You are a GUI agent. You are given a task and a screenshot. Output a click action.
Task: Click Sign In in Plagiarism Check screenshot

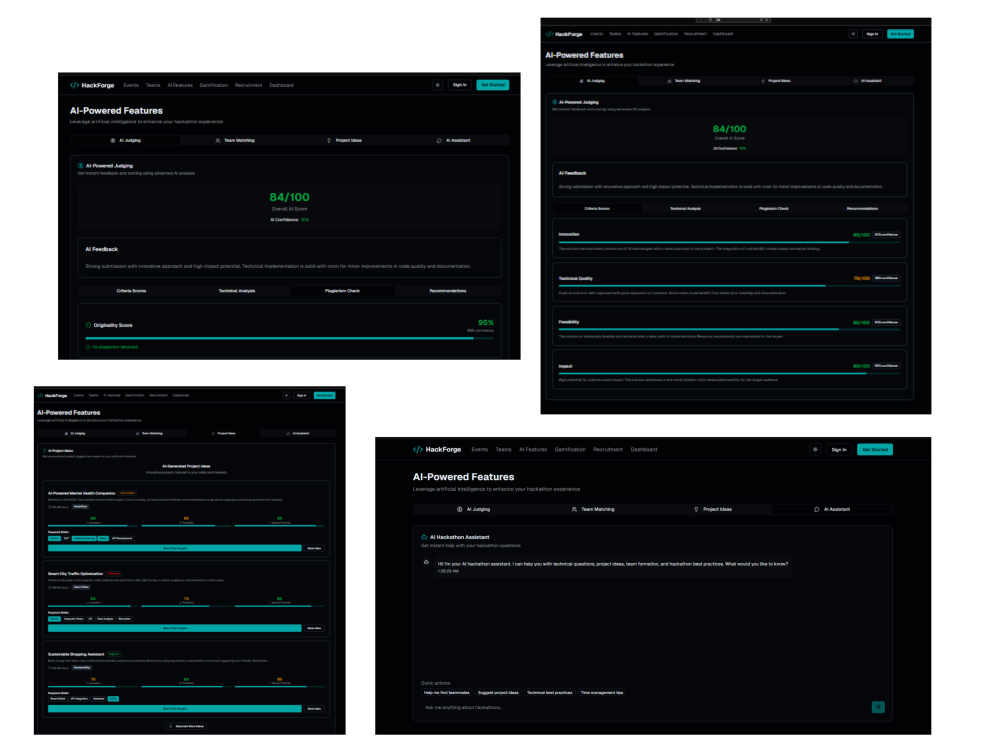[x=460, y=85]
